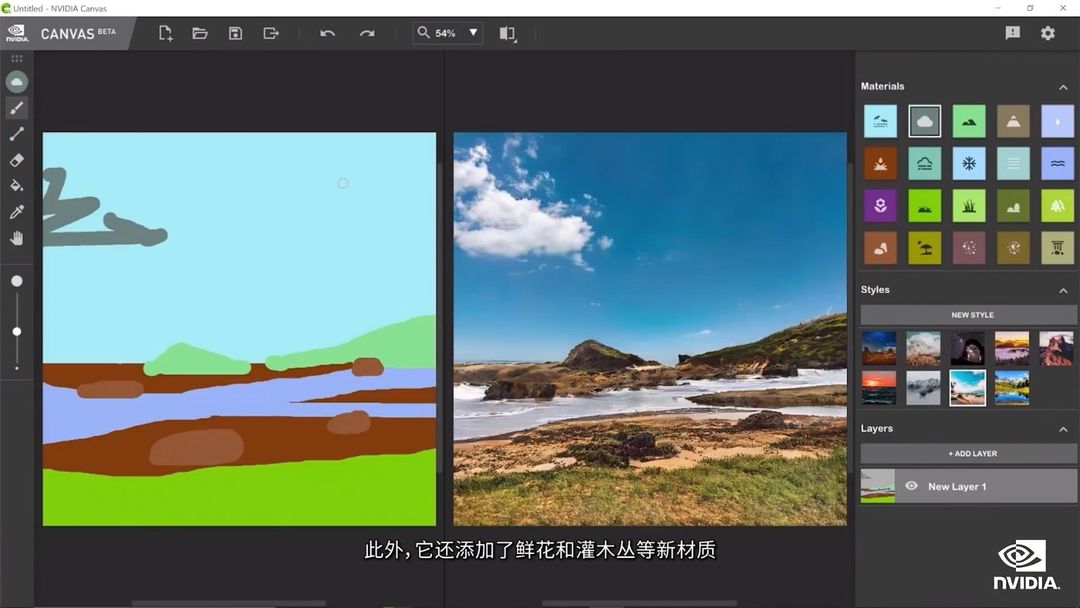Viewport: 1080px width, 608px height.
Task: Click the New Layer 1 thumbnail
Action: (878, 486)
